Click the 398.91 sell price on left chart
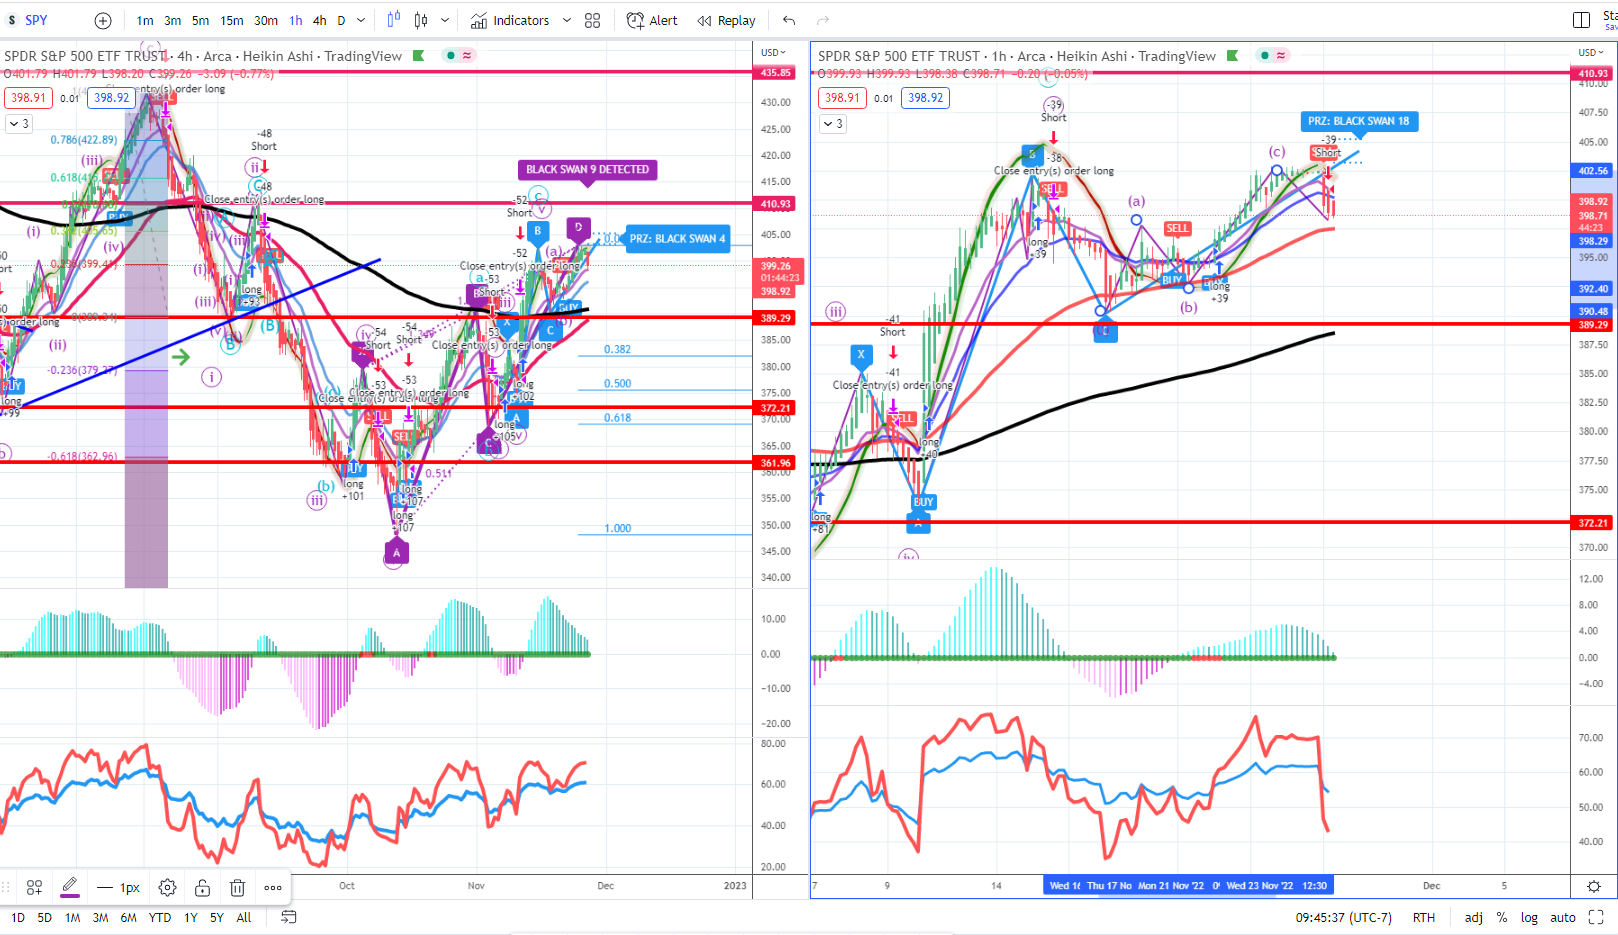The width and height of the screenshot is (1618, 935). [x=28, y=98]
